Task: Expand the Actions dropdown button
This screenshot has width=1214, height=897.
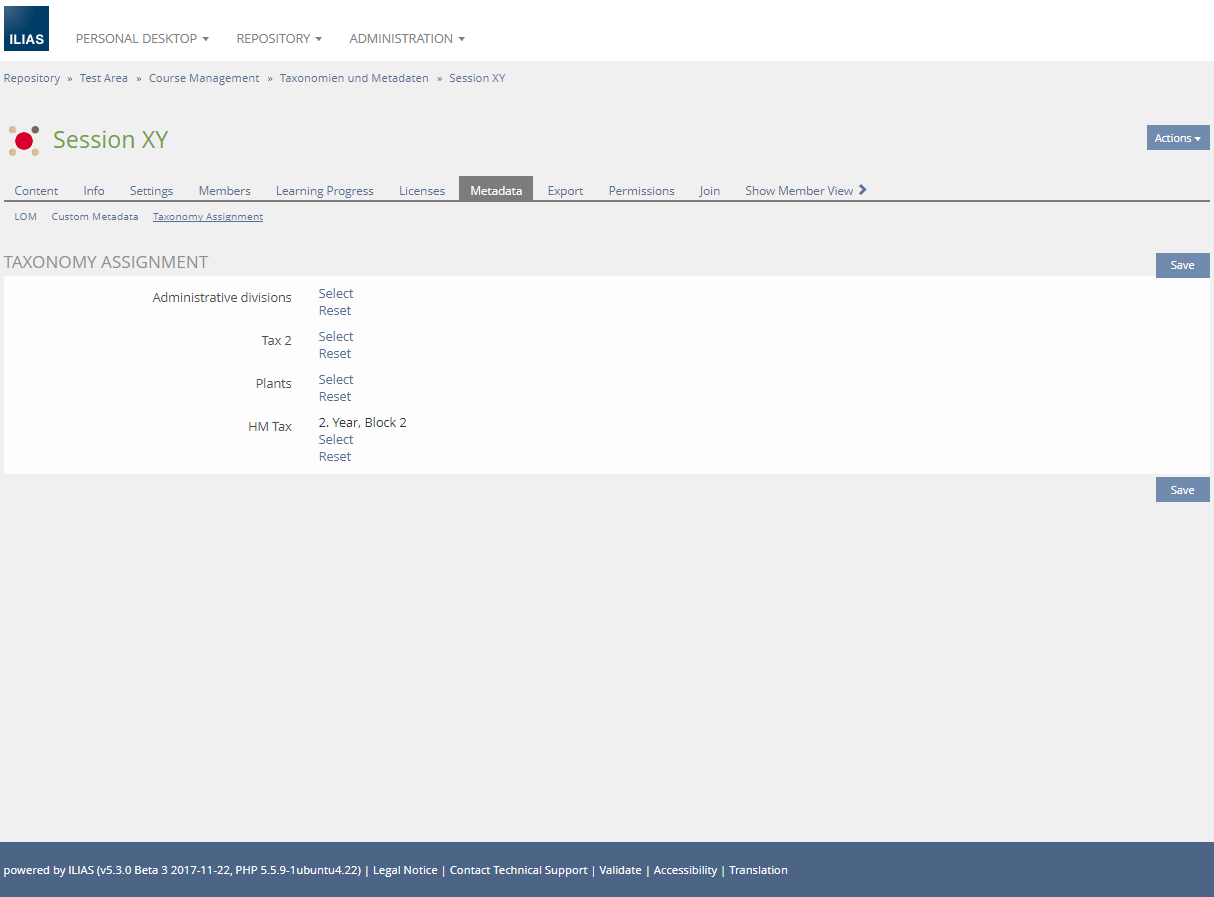Action: point(1177,138)
